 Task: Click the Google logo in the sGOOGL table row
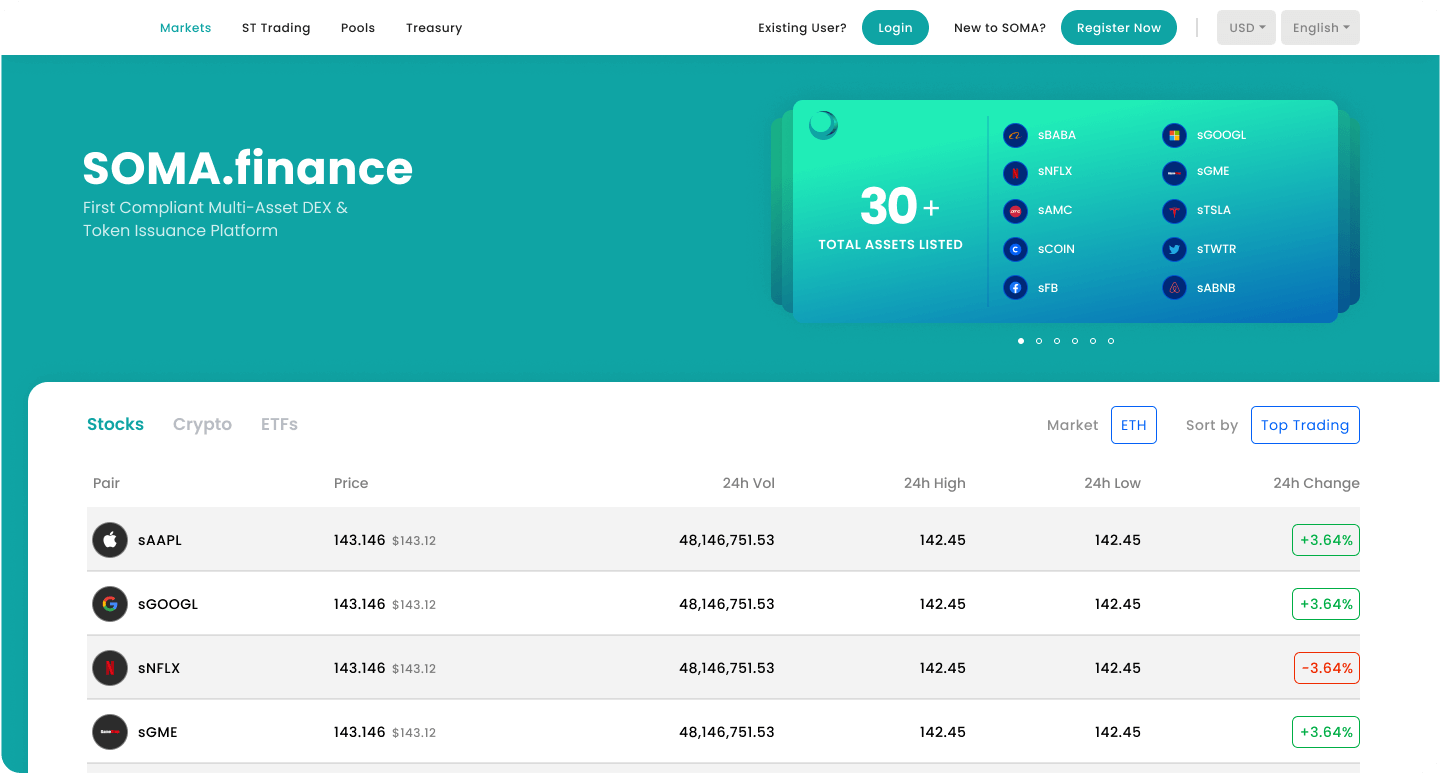click(110, 604)
